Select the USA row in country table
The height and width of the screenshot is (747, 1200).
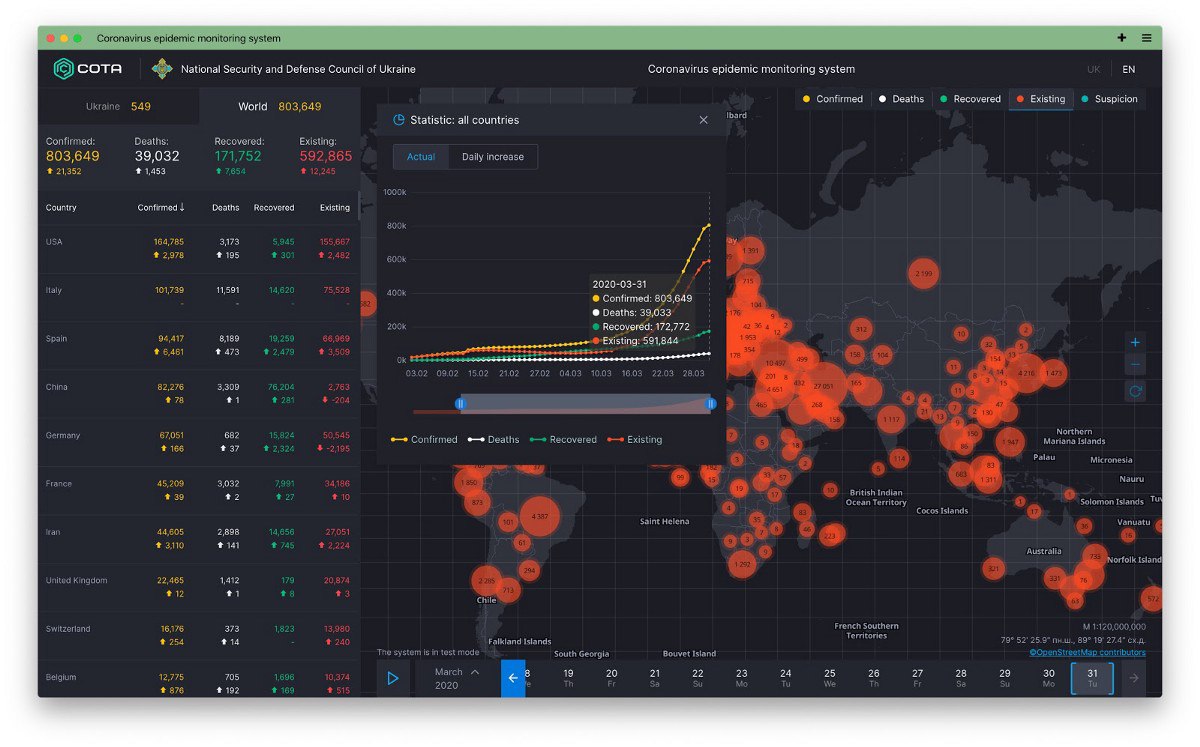tap(198, 249)
